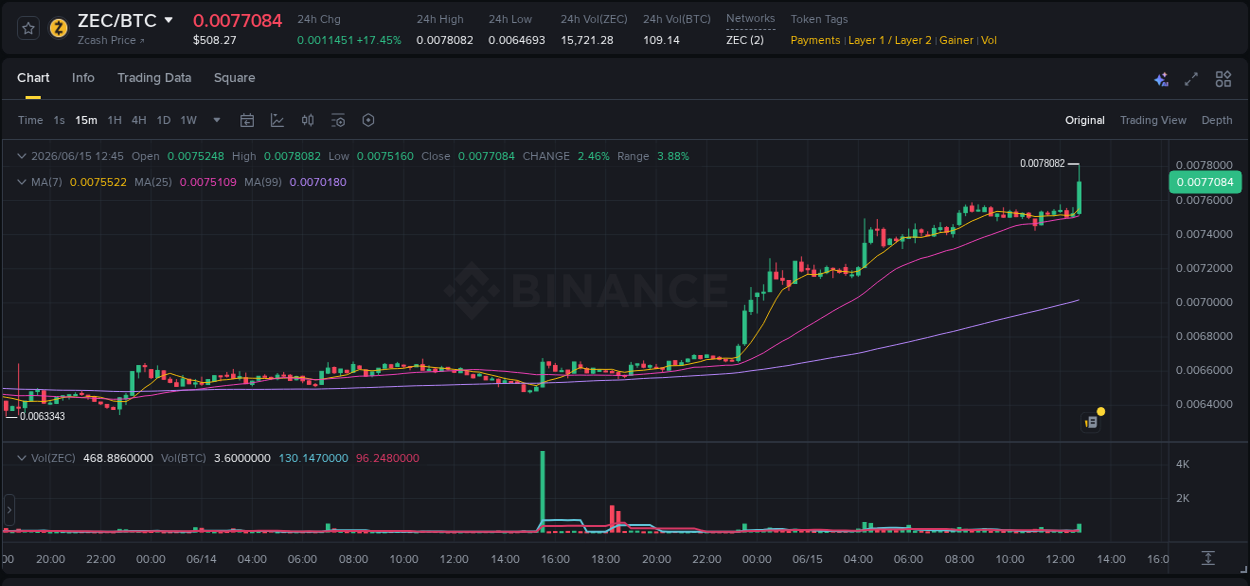
Task: Open the hexagon chart settings icon
Action: point(368,120)
